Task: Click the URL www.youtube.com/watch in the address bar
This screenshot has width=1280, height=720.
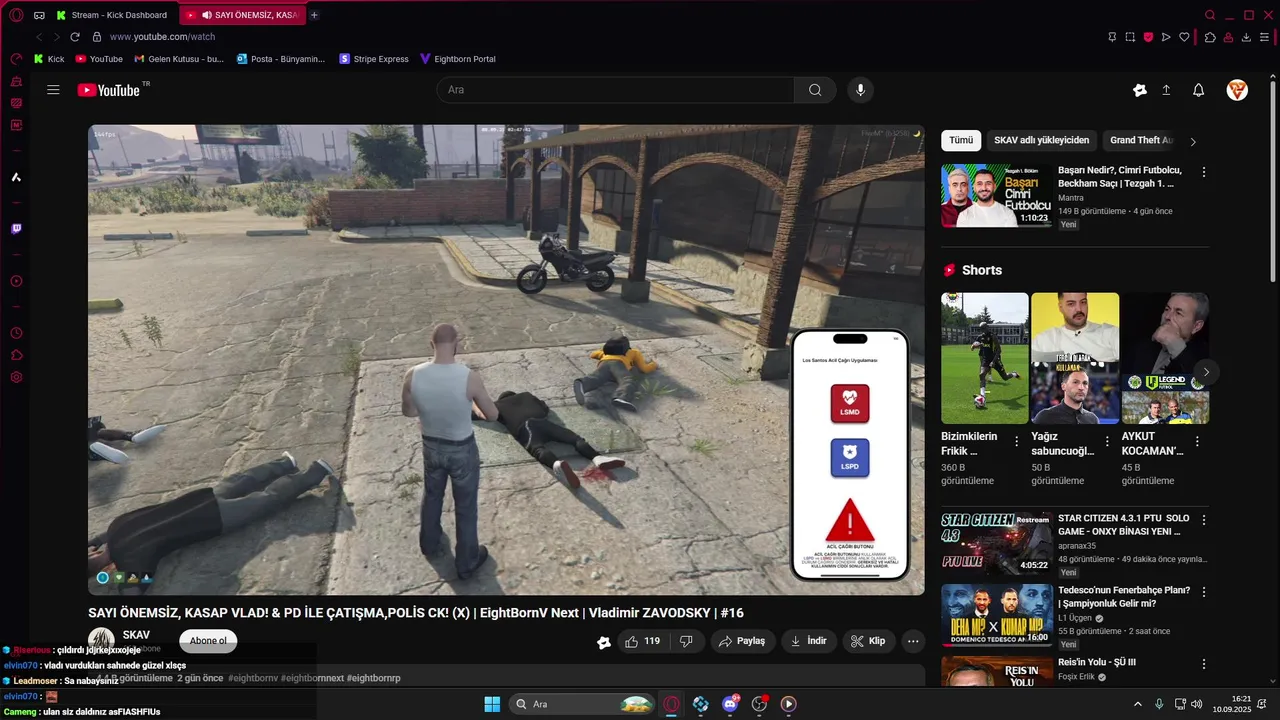Action: tap(162, 37)
